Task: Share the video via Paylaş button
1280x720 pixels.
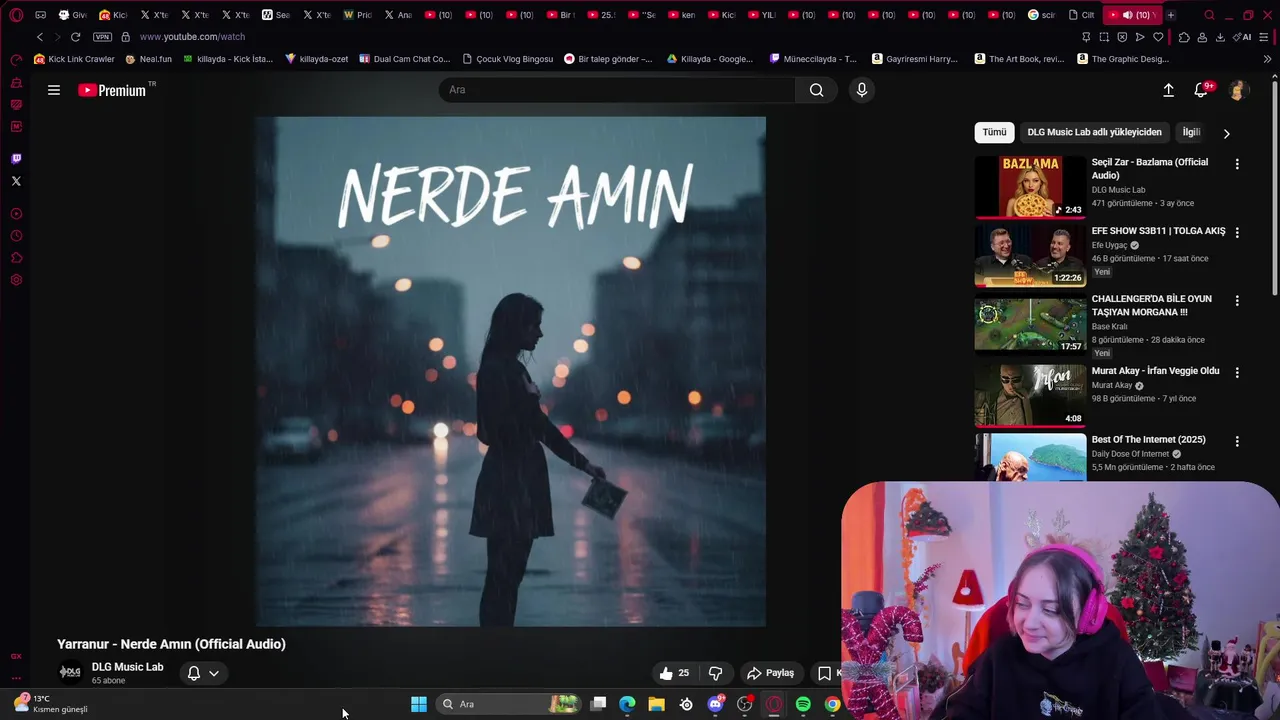Action: [770, 673]
